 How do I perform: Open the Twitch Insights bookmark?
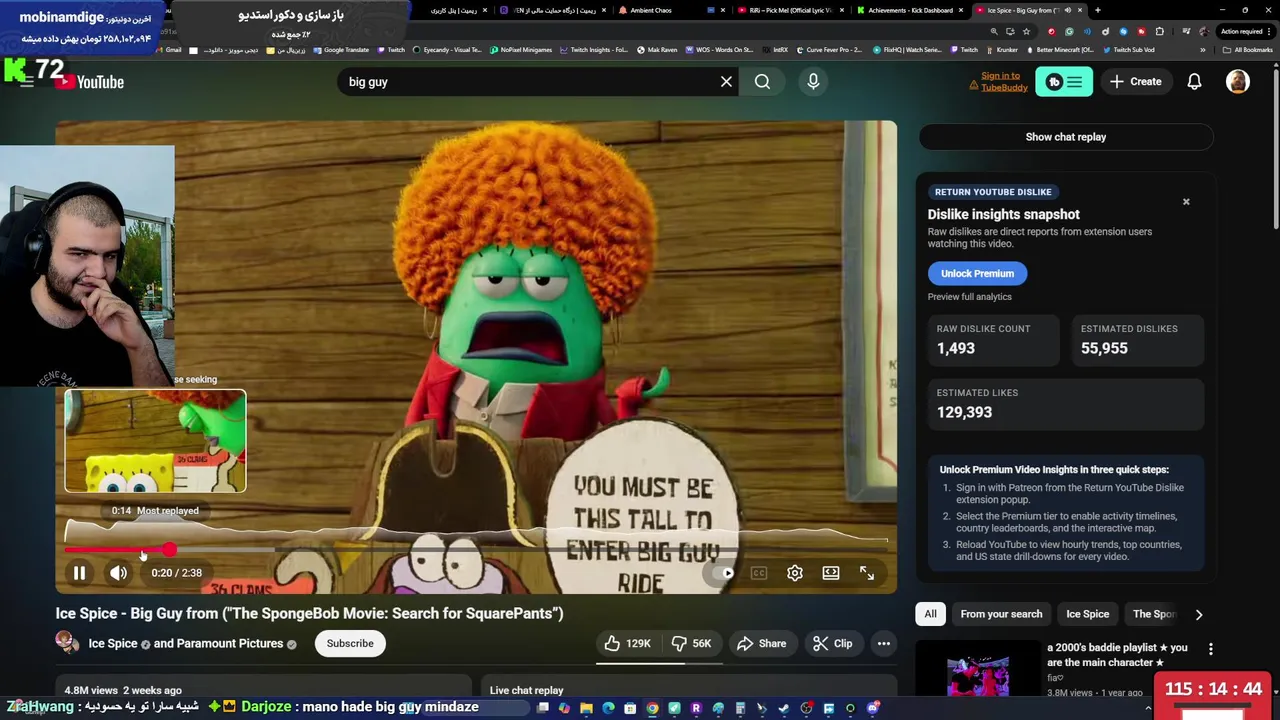[594, 50]
